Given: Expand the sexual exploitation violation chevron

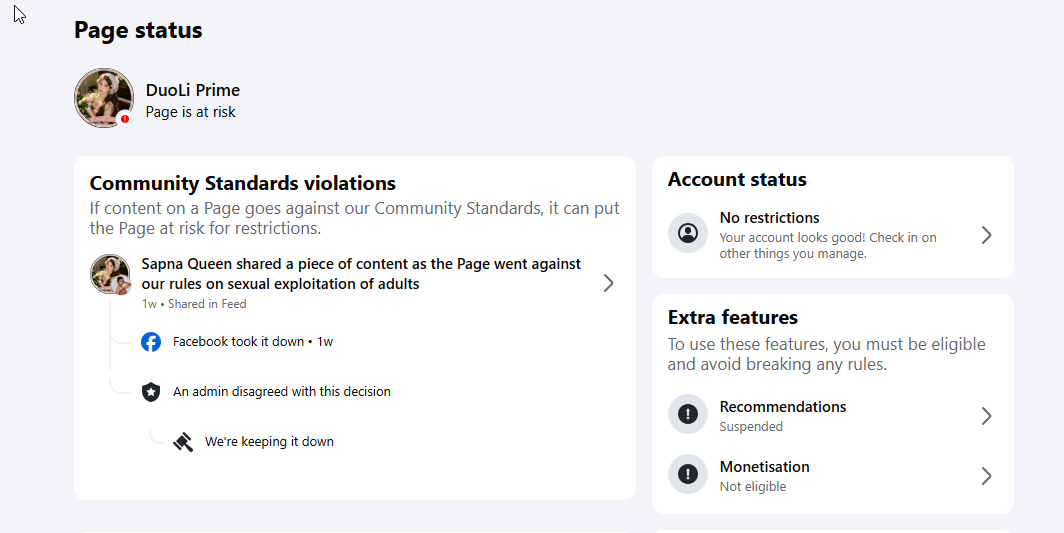Looking at the screenshot, I should [x=609, y=283].
